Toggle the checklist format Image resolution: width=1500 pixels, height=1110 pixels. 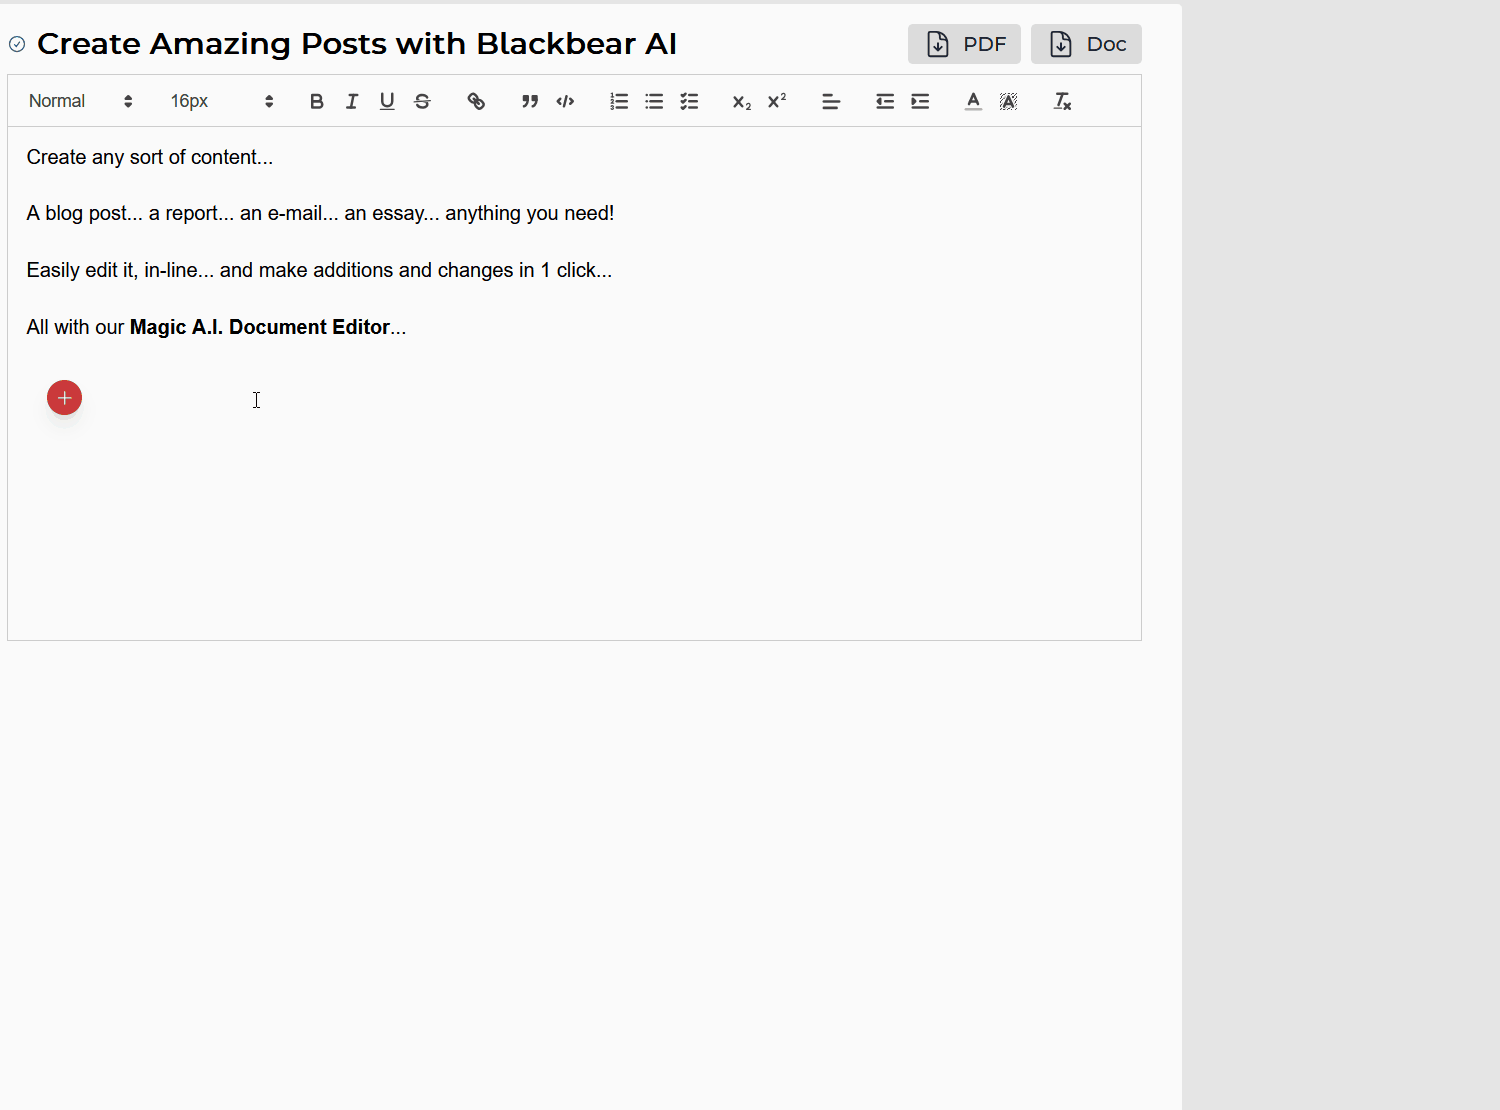tap(689, 101)
